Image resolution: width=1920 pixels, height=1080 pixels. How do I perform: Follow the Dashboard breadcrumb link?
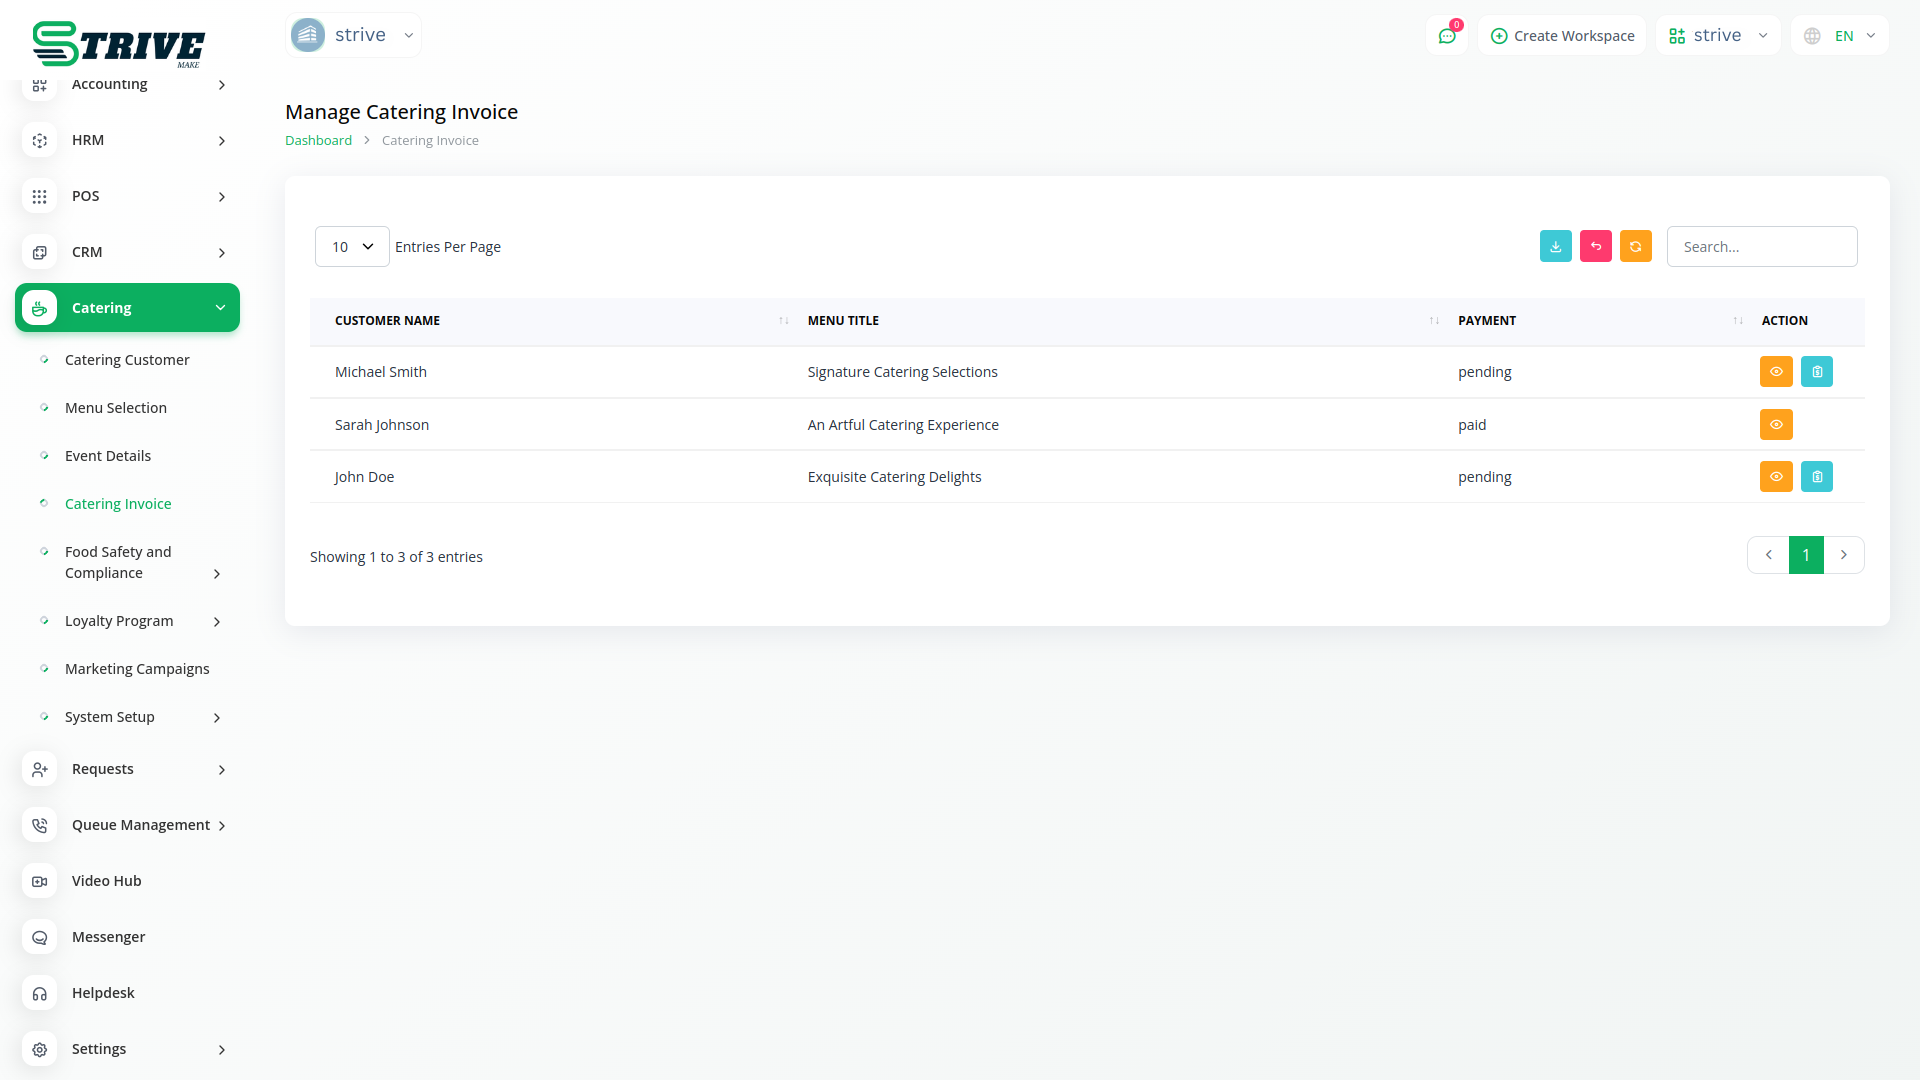[x=318, y=141]
